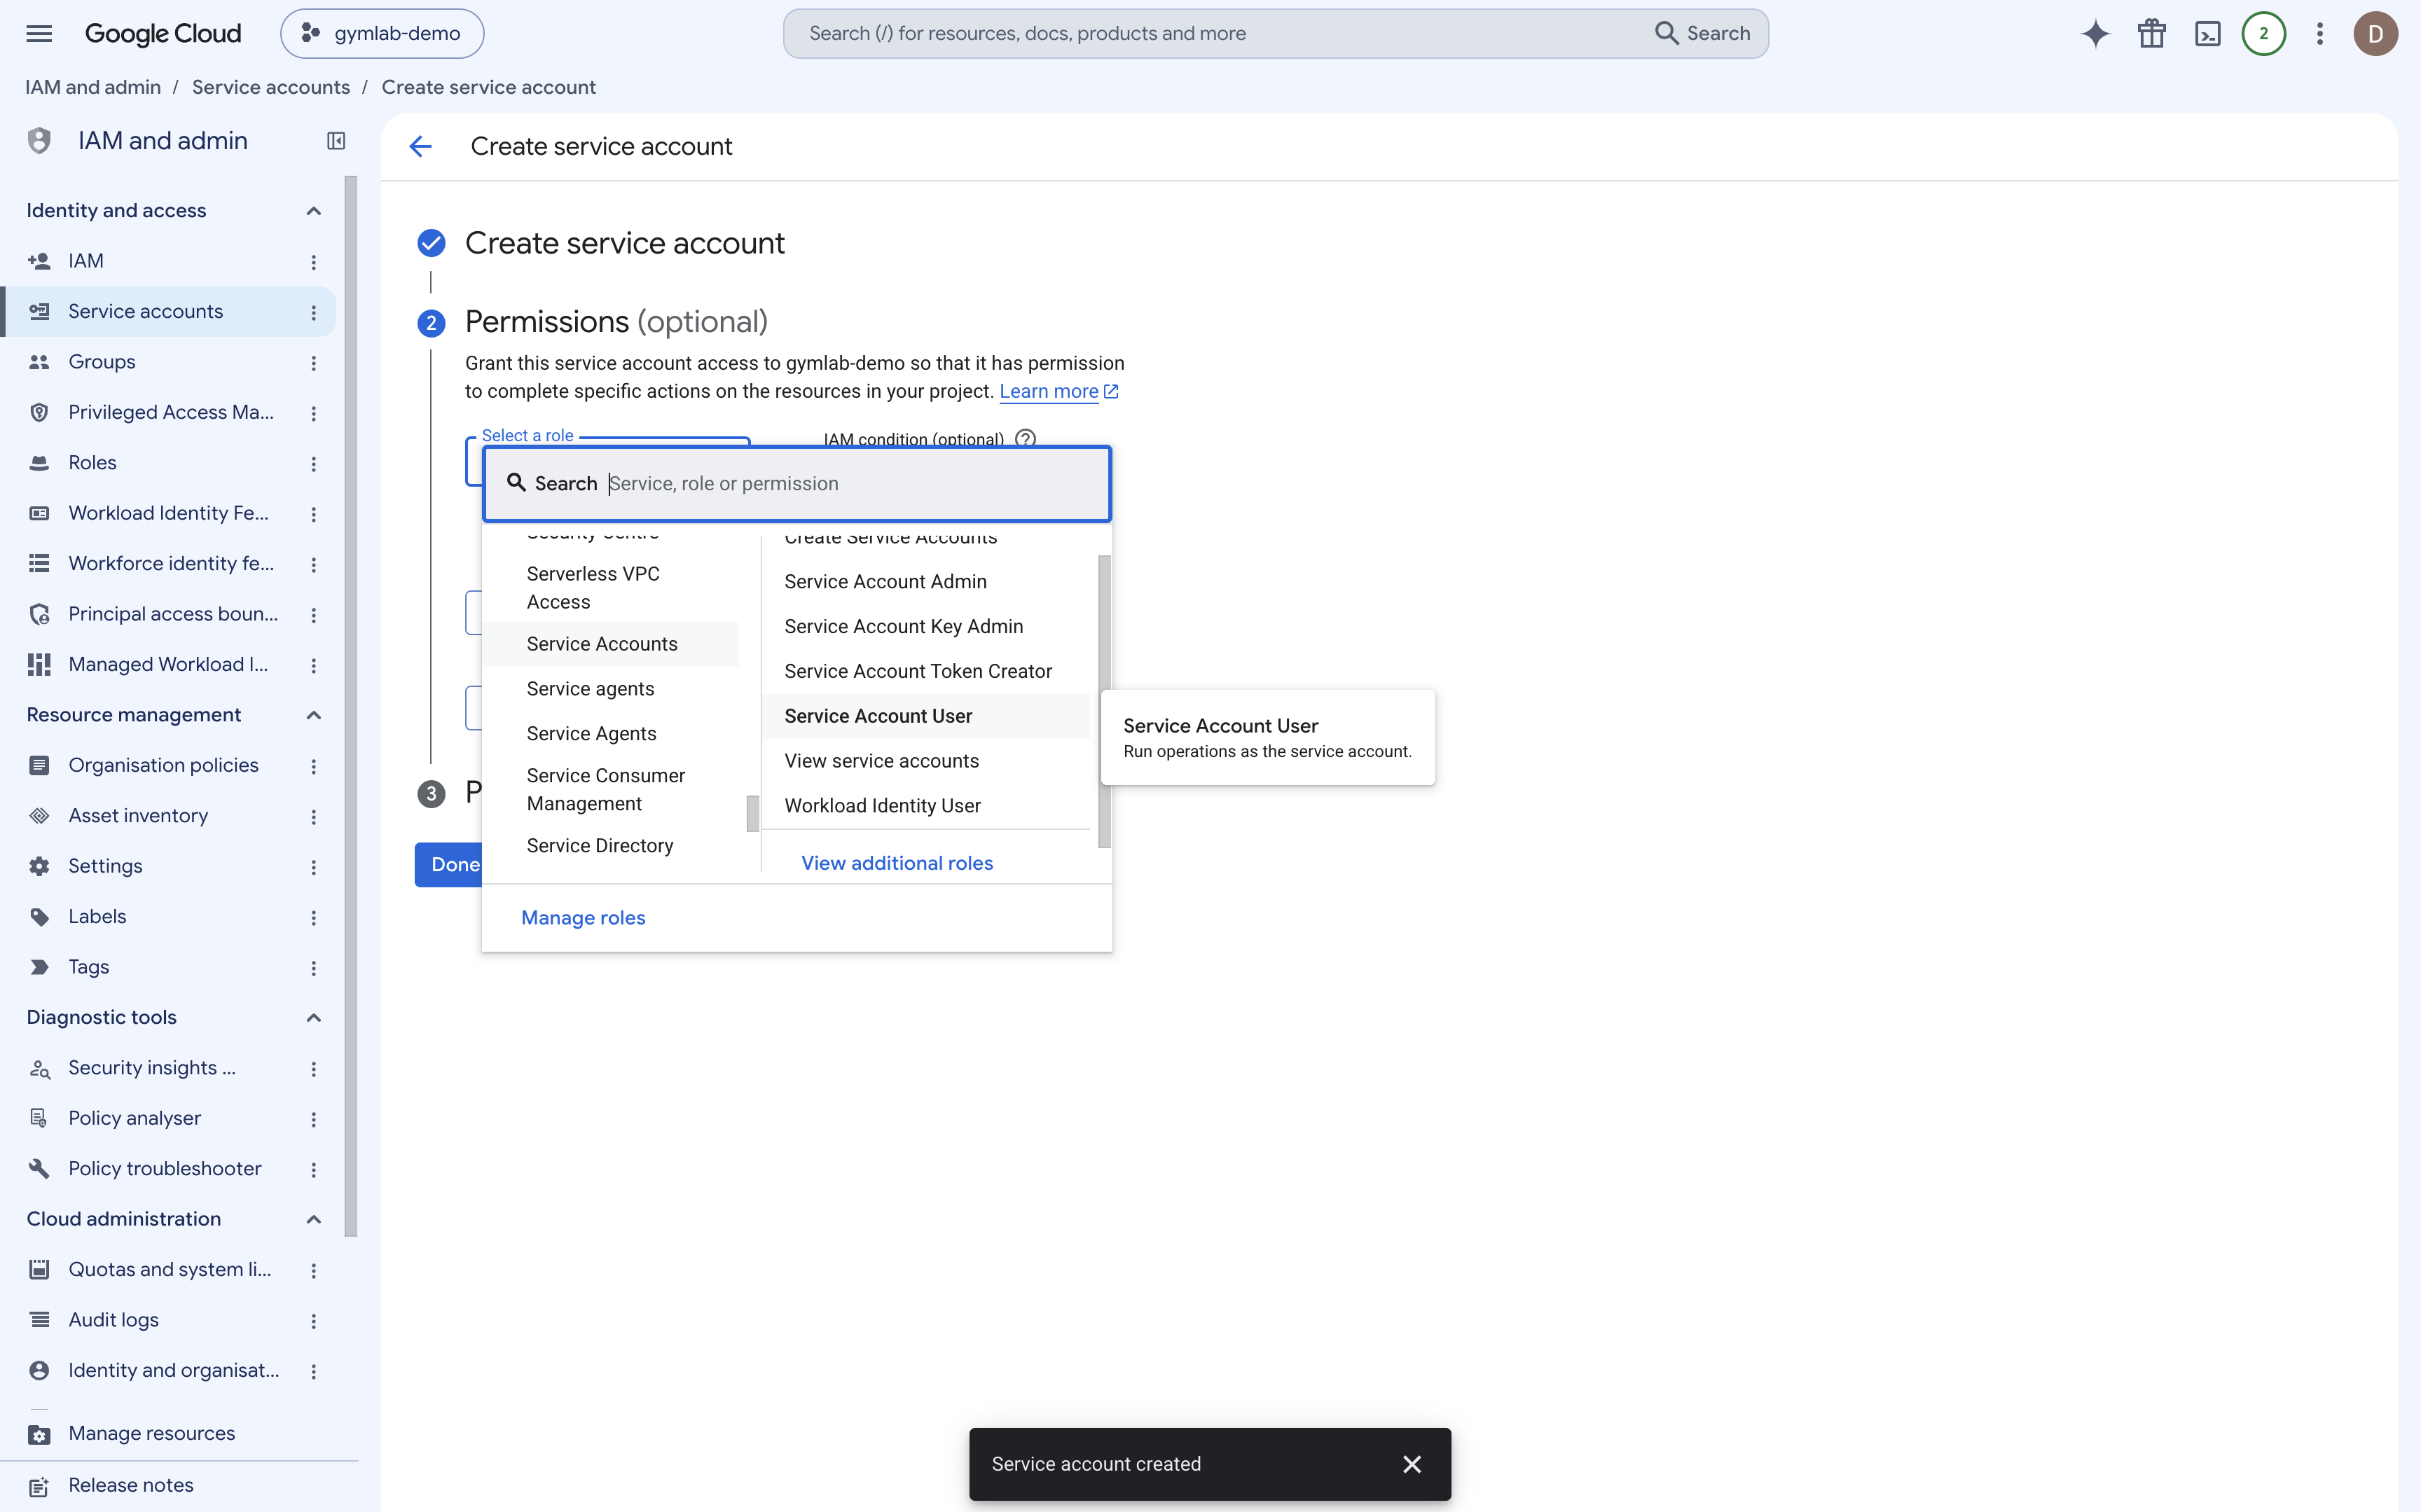Click the IAM condition help icon
The image size is (2421, 1512).
1025,438
